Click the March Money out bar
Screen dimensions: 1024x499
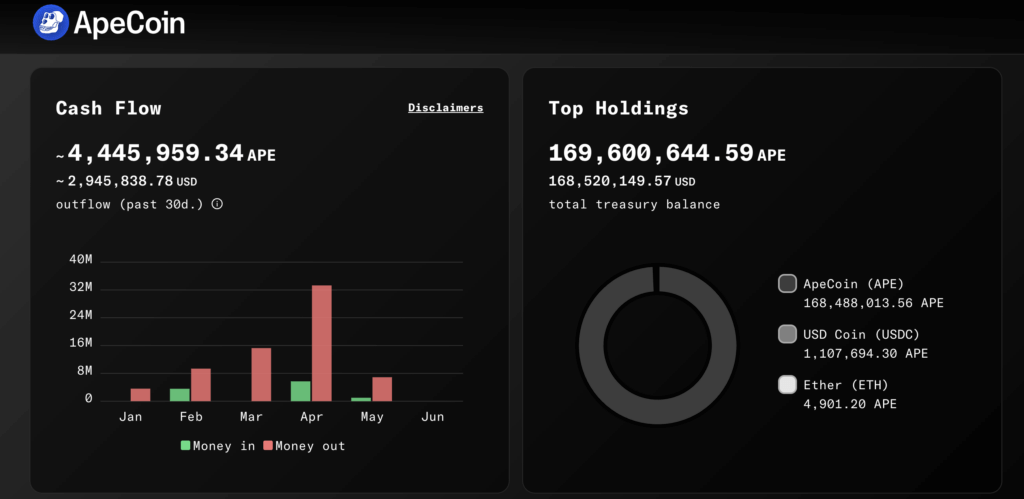261,374
